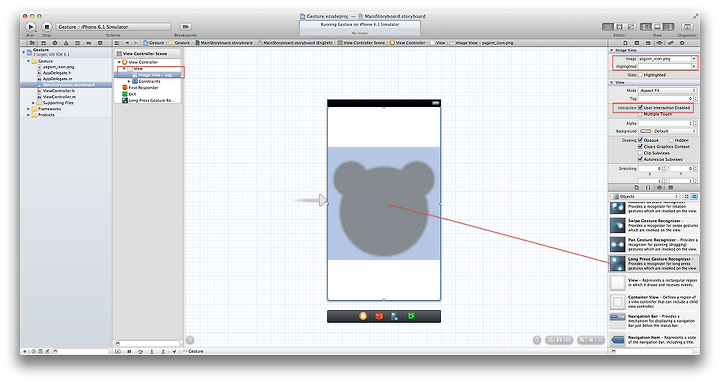Screen dimensions: 720x383
Task: Open Background color swatch
Action: (645, 131)
